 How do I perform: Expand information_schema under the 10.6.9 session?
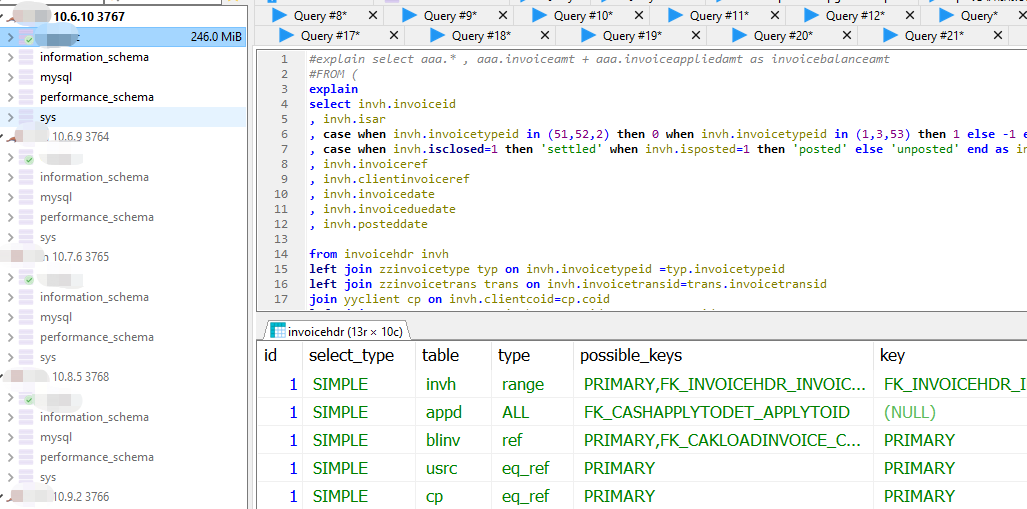(x=10, y=177)
